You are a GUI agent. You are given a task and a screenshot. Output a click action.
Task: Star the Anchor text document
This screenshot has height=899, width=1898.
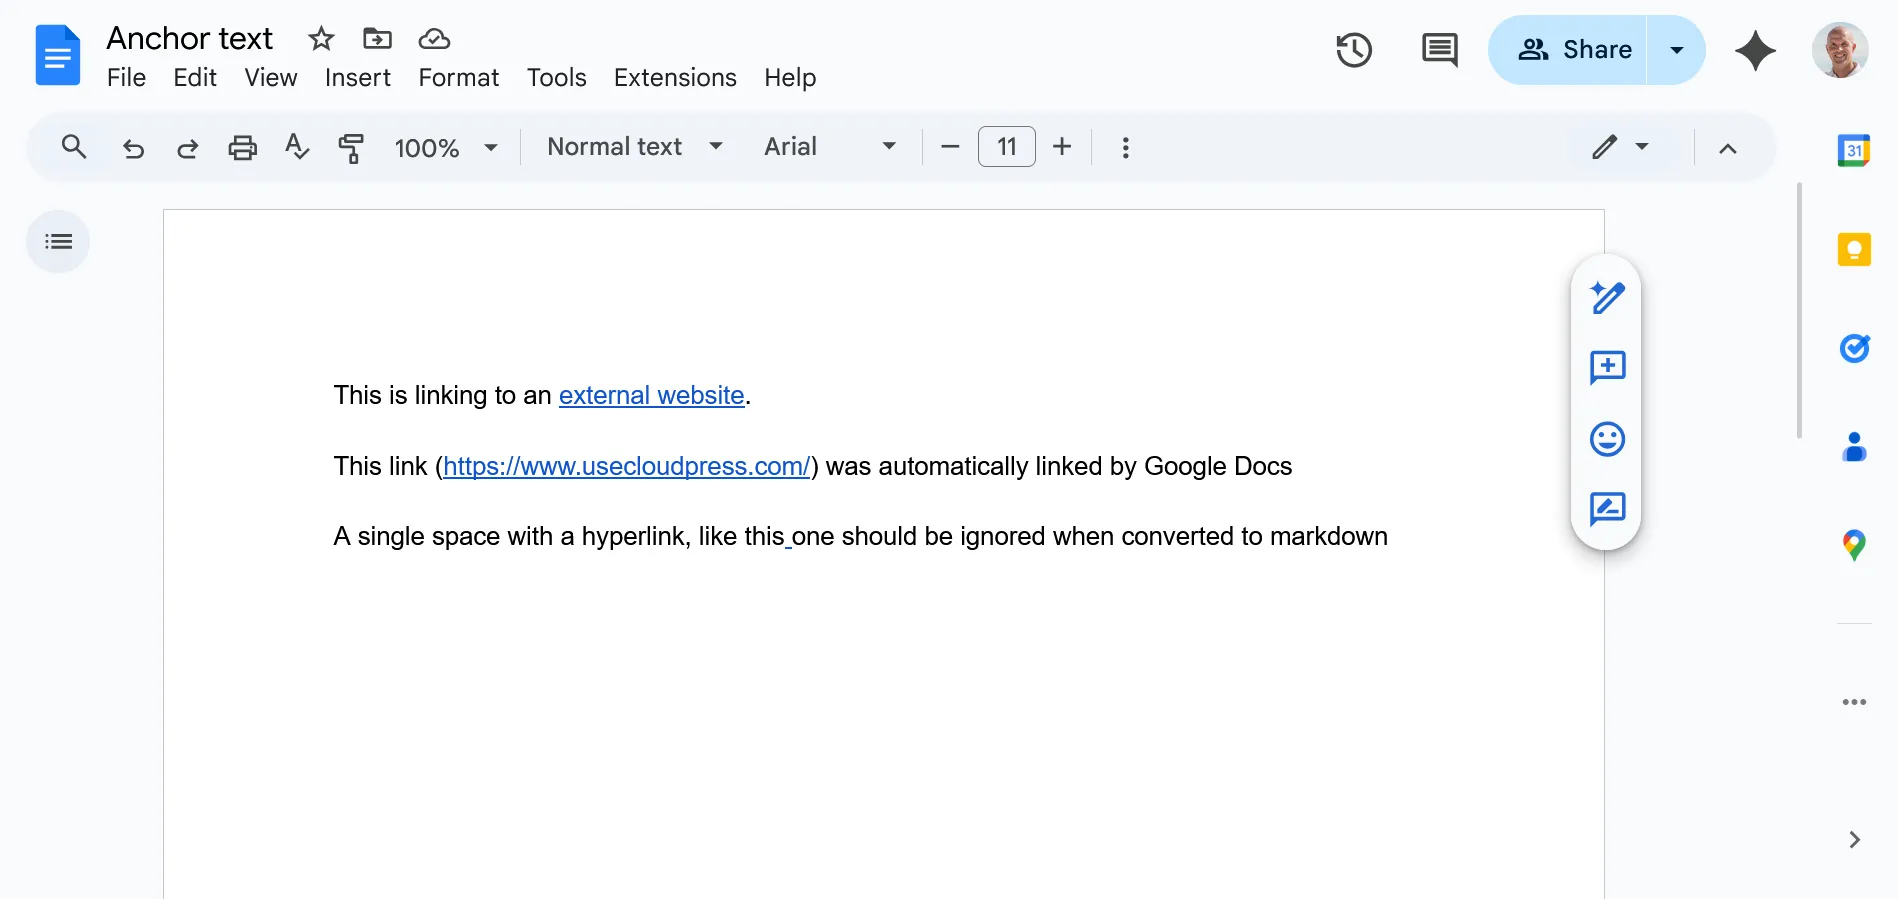[x=321, y=39]
